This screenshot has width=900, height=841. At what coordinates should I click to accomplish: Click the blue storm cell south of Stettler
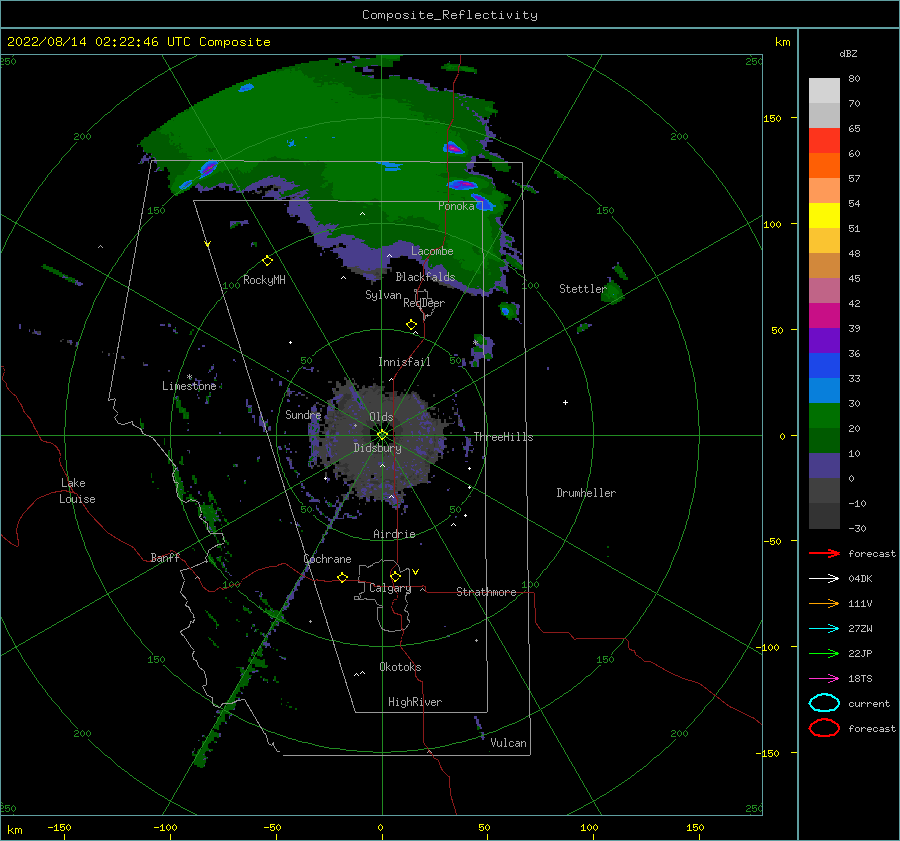click(x=506, y=311)
